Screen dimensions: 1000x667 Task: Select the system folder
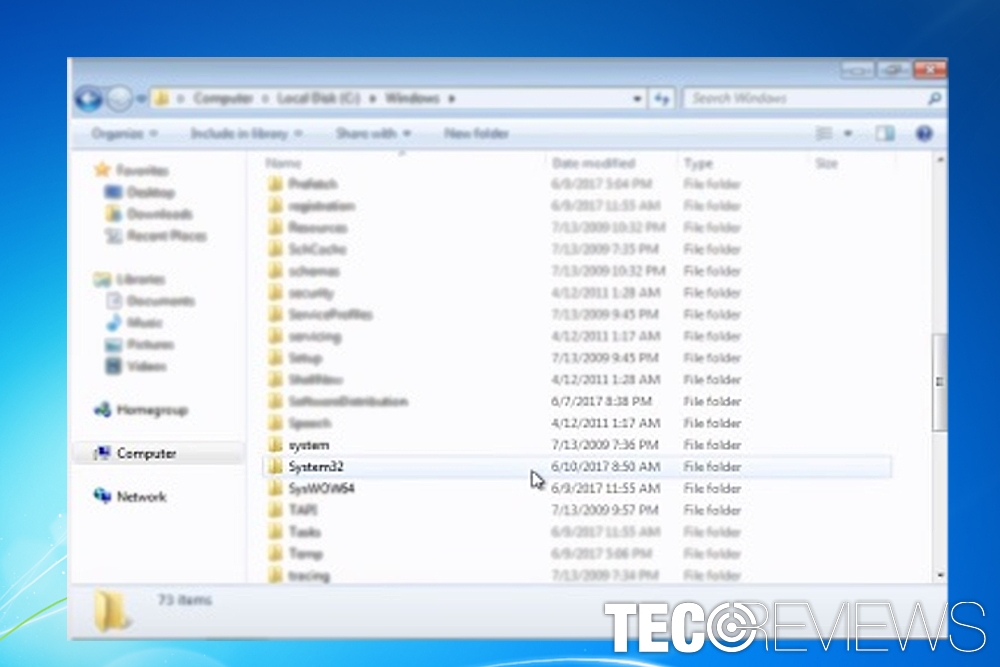pos(309,445)
